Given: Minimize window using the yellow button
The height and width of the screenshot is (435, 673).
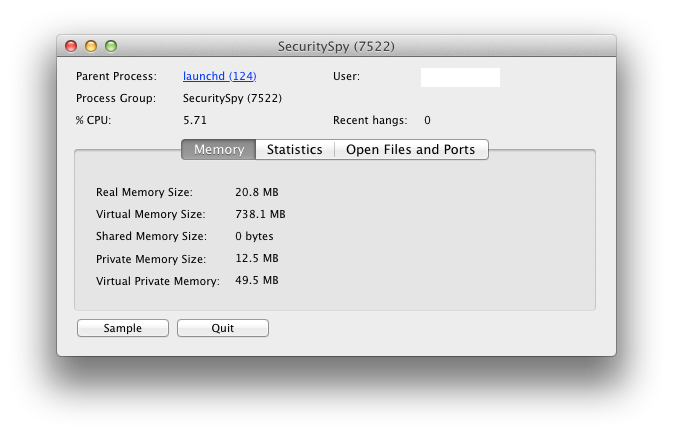Looking at the screenshot, I should [91, 46].
